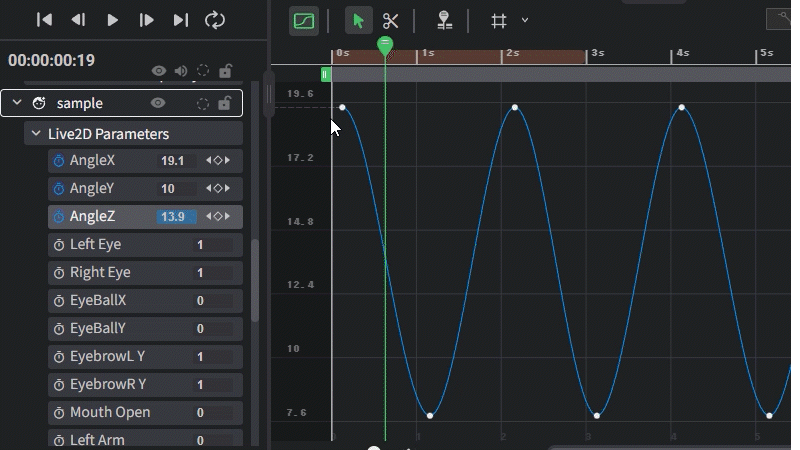Click Mouth Open stopwatch icon

coord(59,413)
